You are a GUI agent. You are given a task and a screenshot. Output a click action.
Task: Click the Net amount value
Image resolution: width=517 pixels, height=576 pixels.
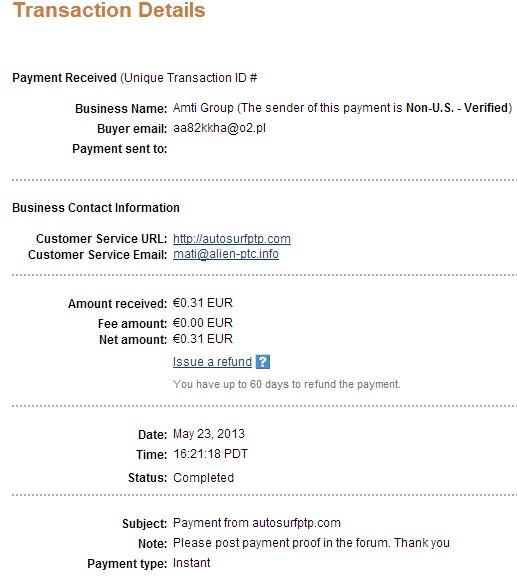pyautogui.click(x=203, y=339)
